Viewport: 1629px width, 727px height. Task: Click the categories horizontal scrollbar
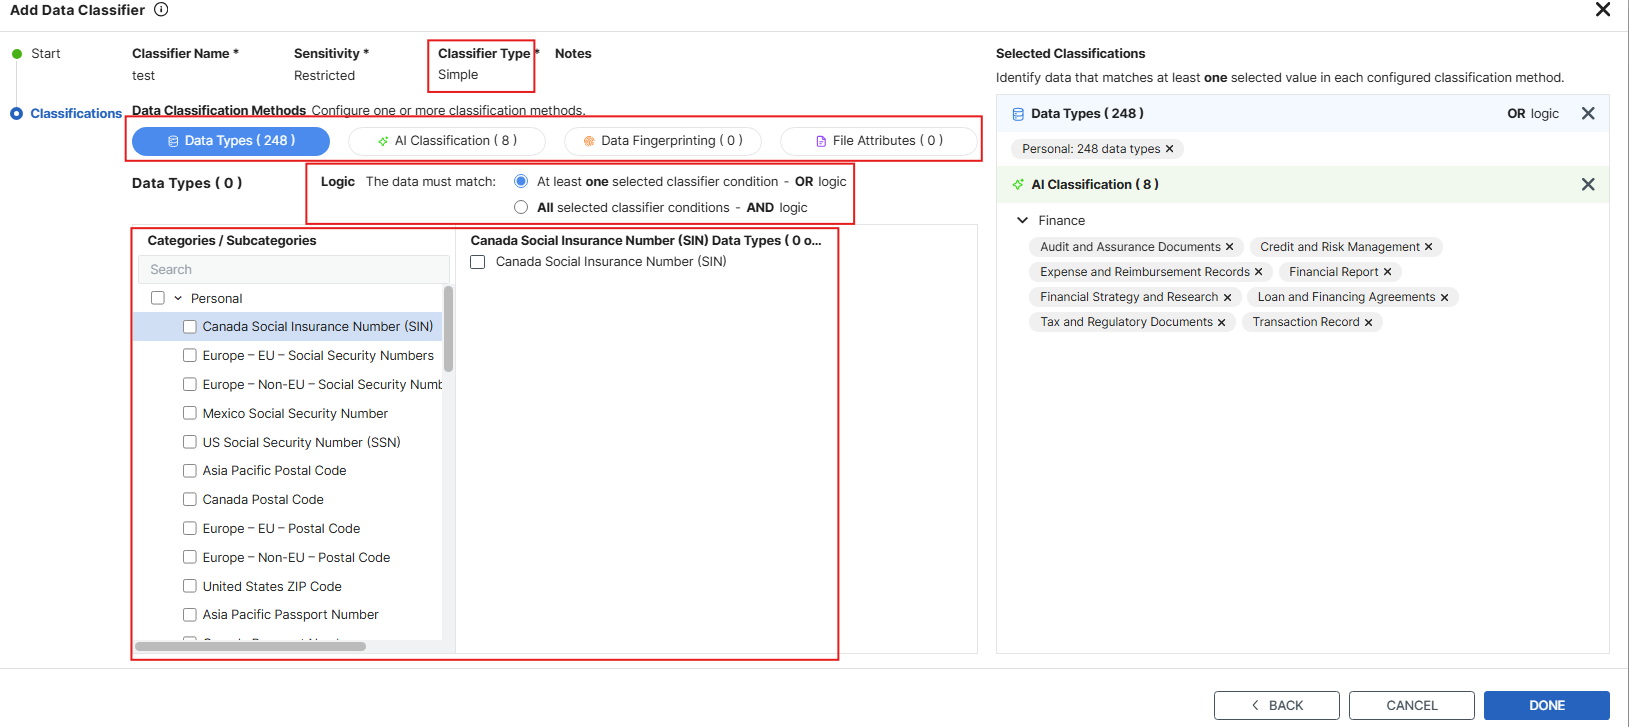250,647
